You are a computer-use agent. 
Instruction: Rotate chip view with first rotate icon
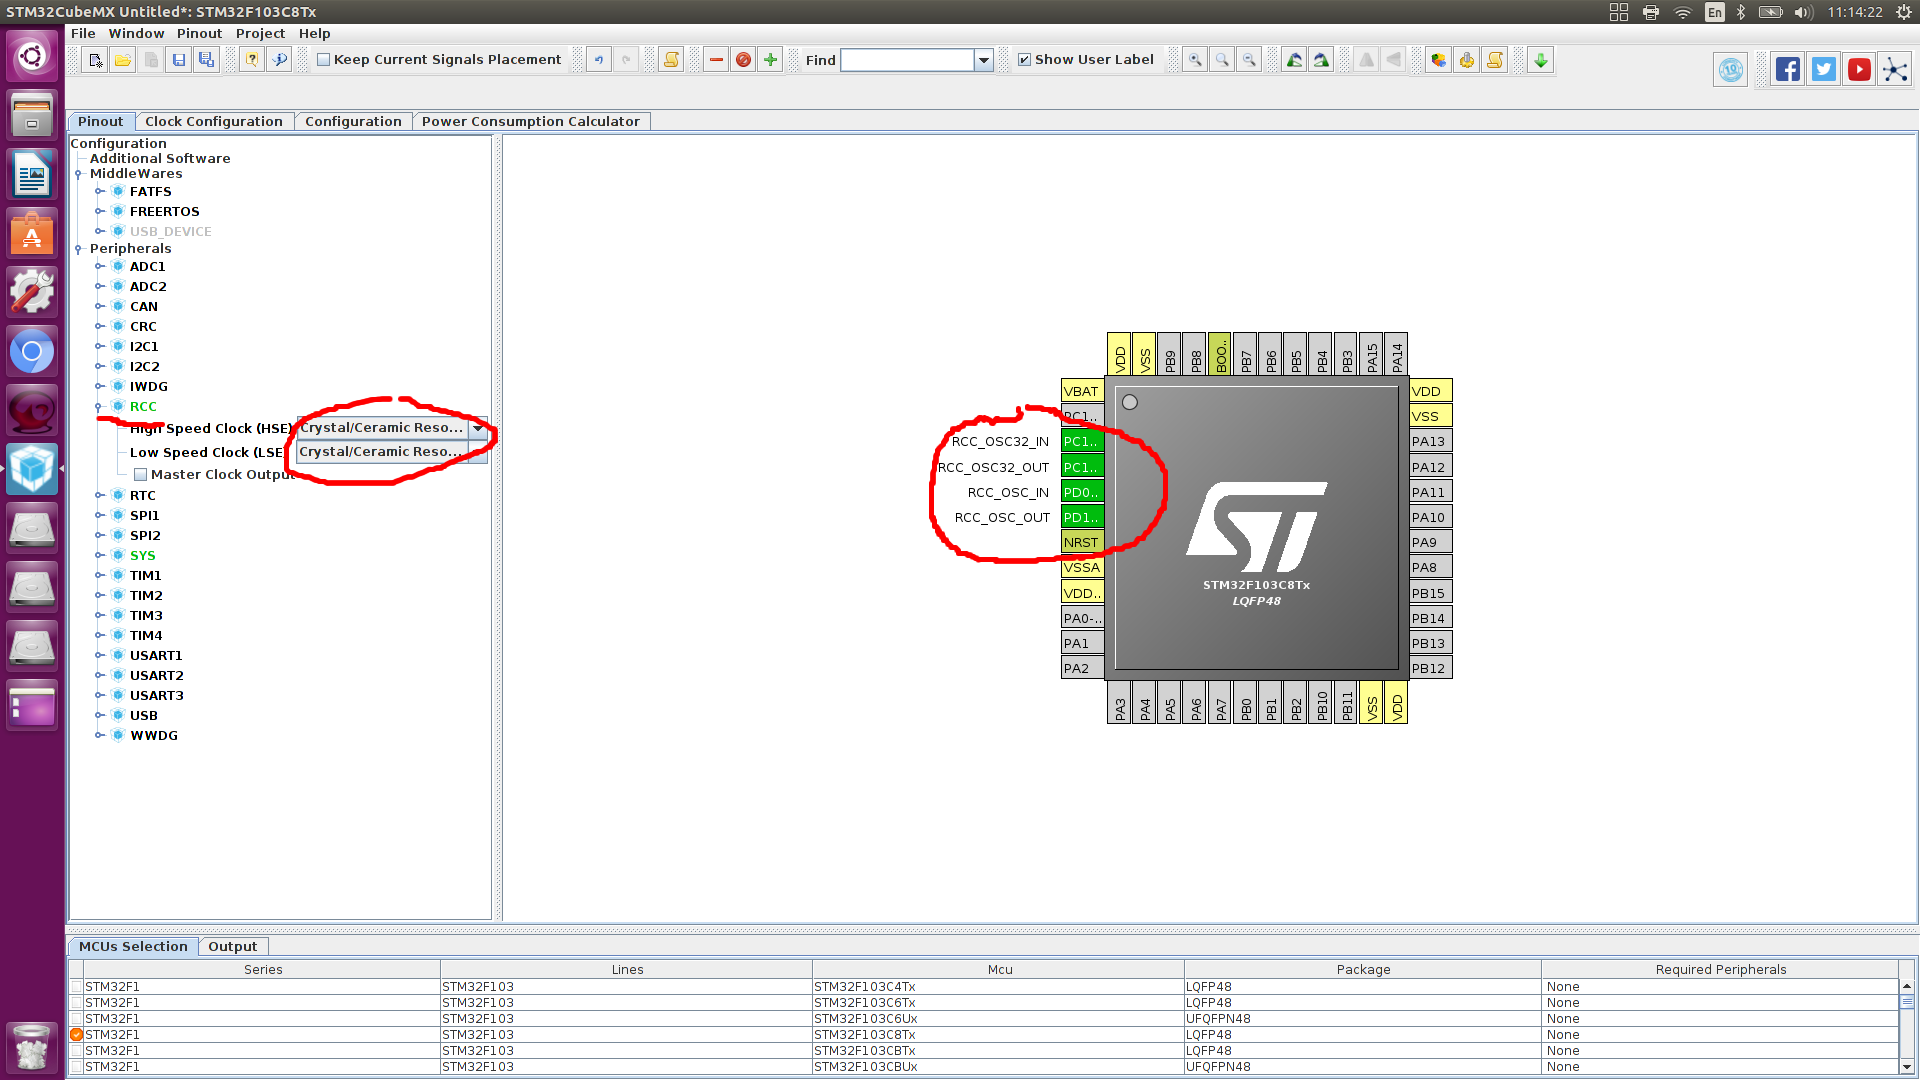coord(1294,60)
